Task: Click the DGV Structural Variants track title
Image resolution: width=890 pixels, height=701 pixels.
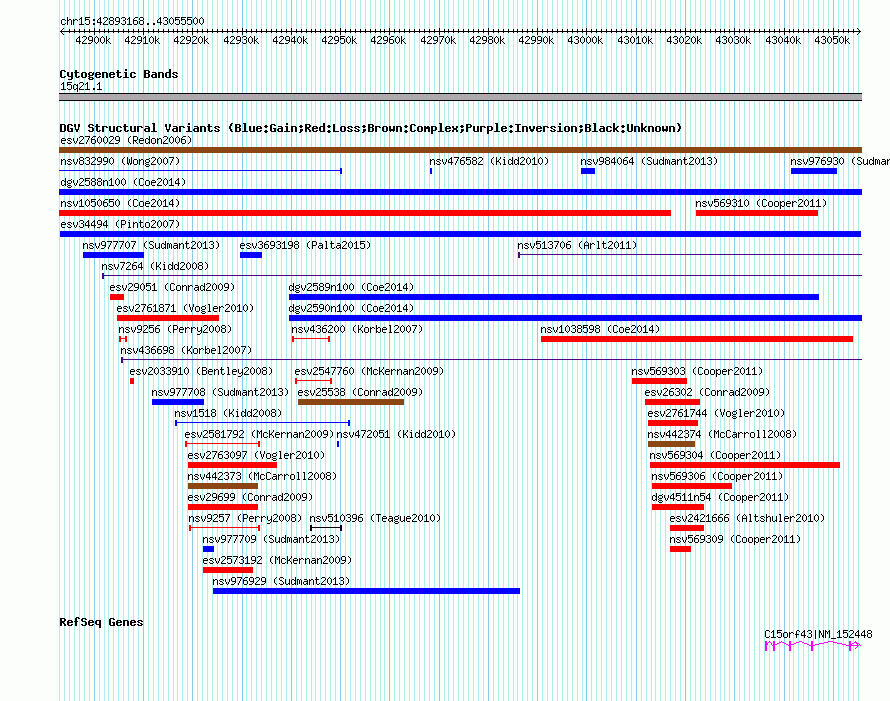Action: [370, 128]
